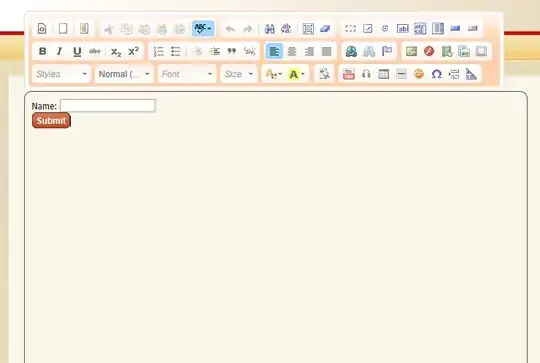
Task: Insert a Checkbox form field
Action: coord(368,29)
